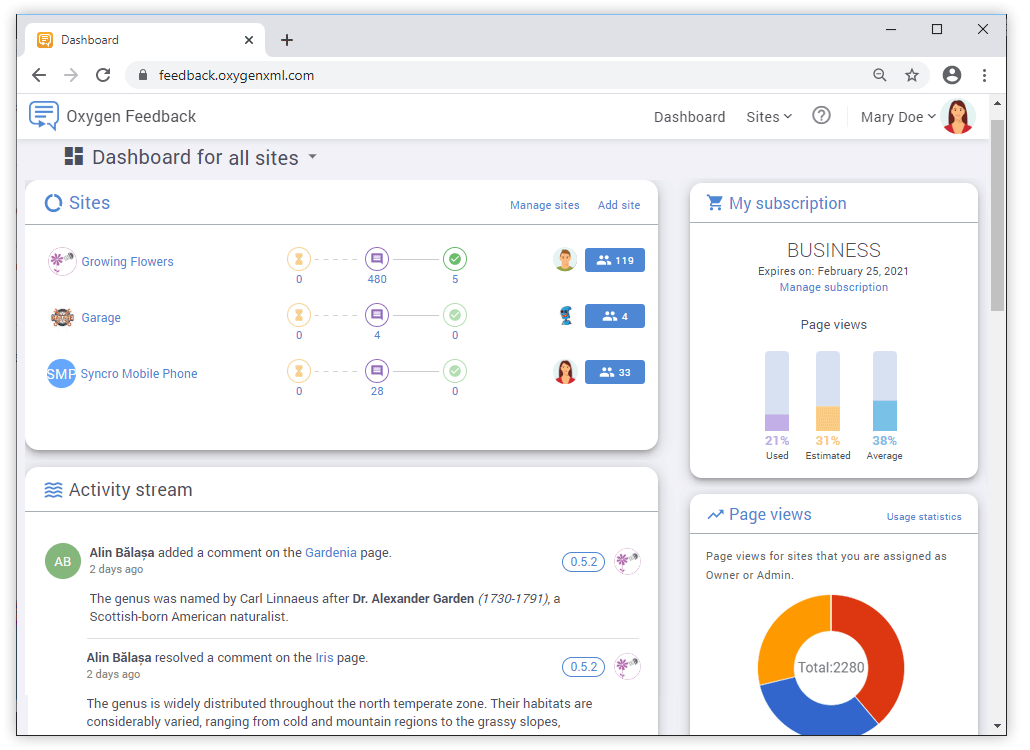
Task: Click version 0.5.2 badge on Iris comment
Action: click(x=583, y=667)
